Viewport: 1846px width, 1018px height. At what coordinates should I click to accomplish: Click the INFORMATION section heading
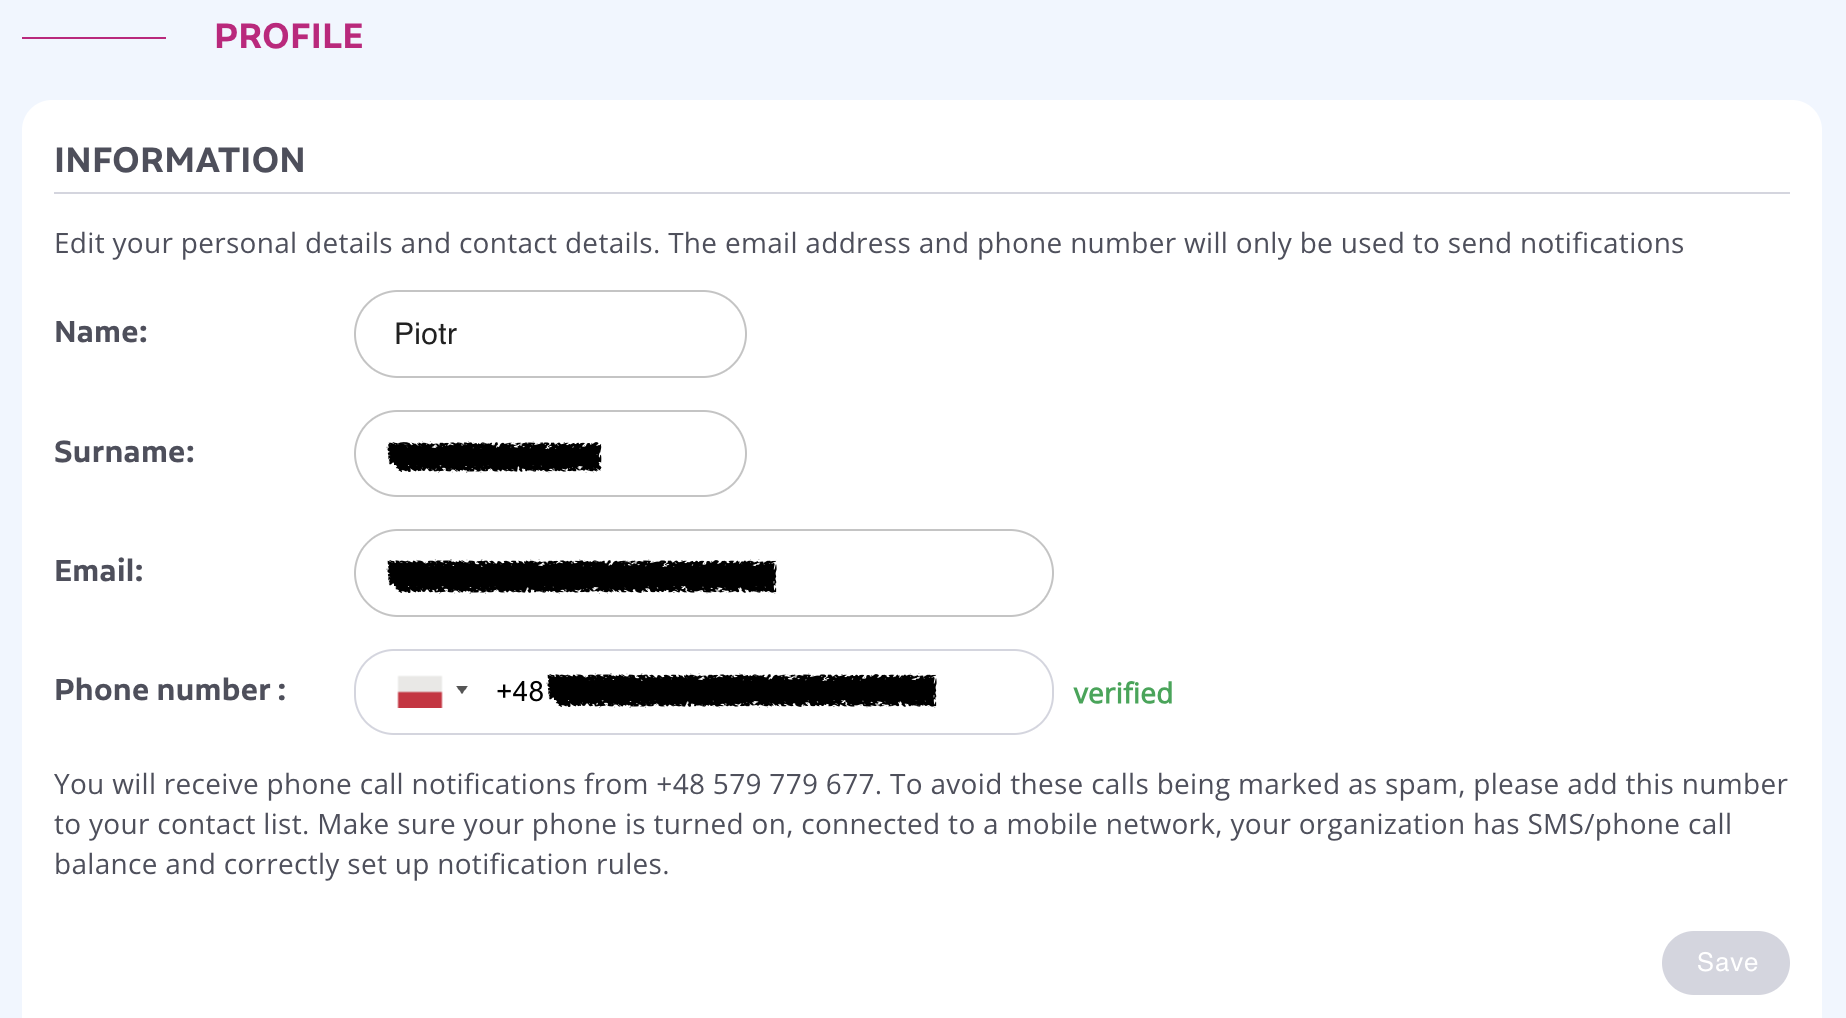tap(180, 160)
